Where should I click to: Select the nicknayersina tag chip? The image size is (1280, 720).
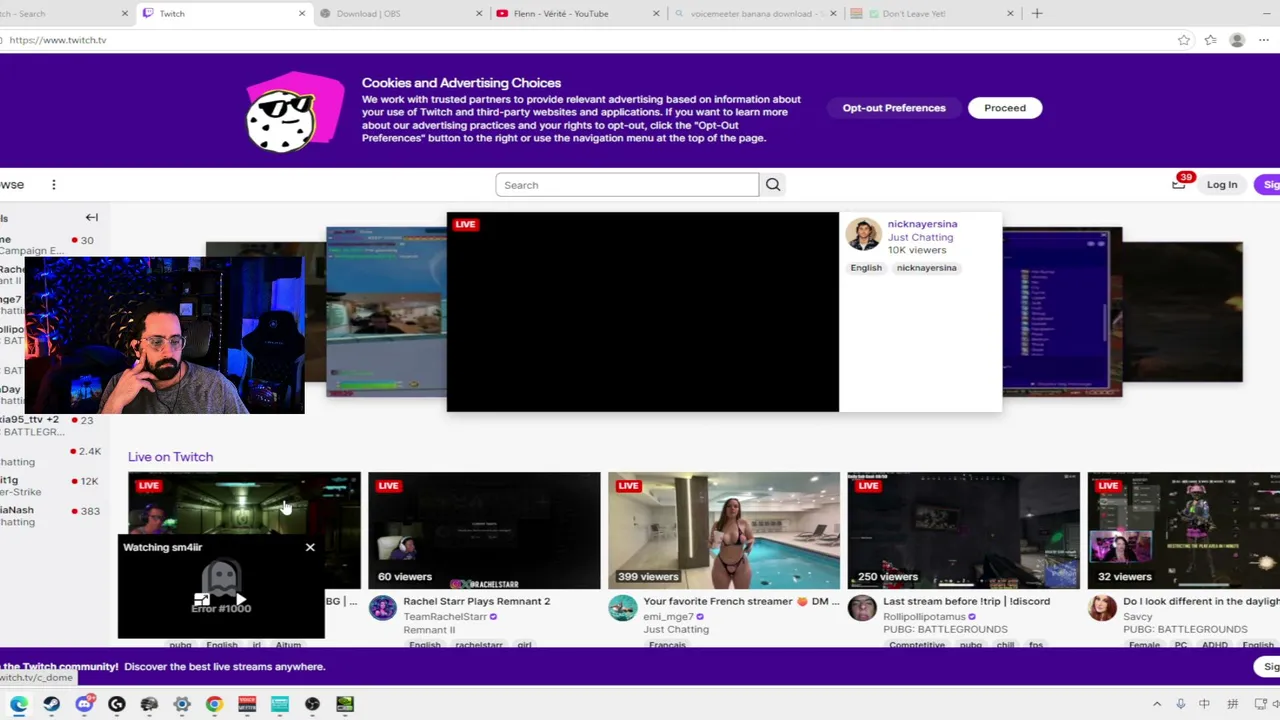tap(926, 268)
